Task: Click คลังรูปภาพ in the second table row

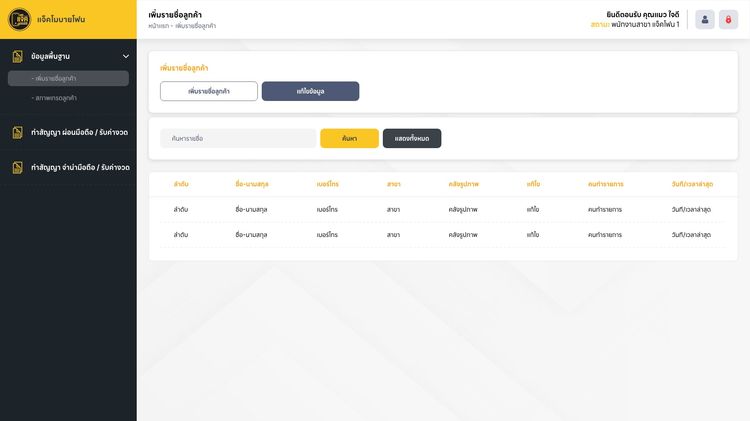Action: pos(463,234)
